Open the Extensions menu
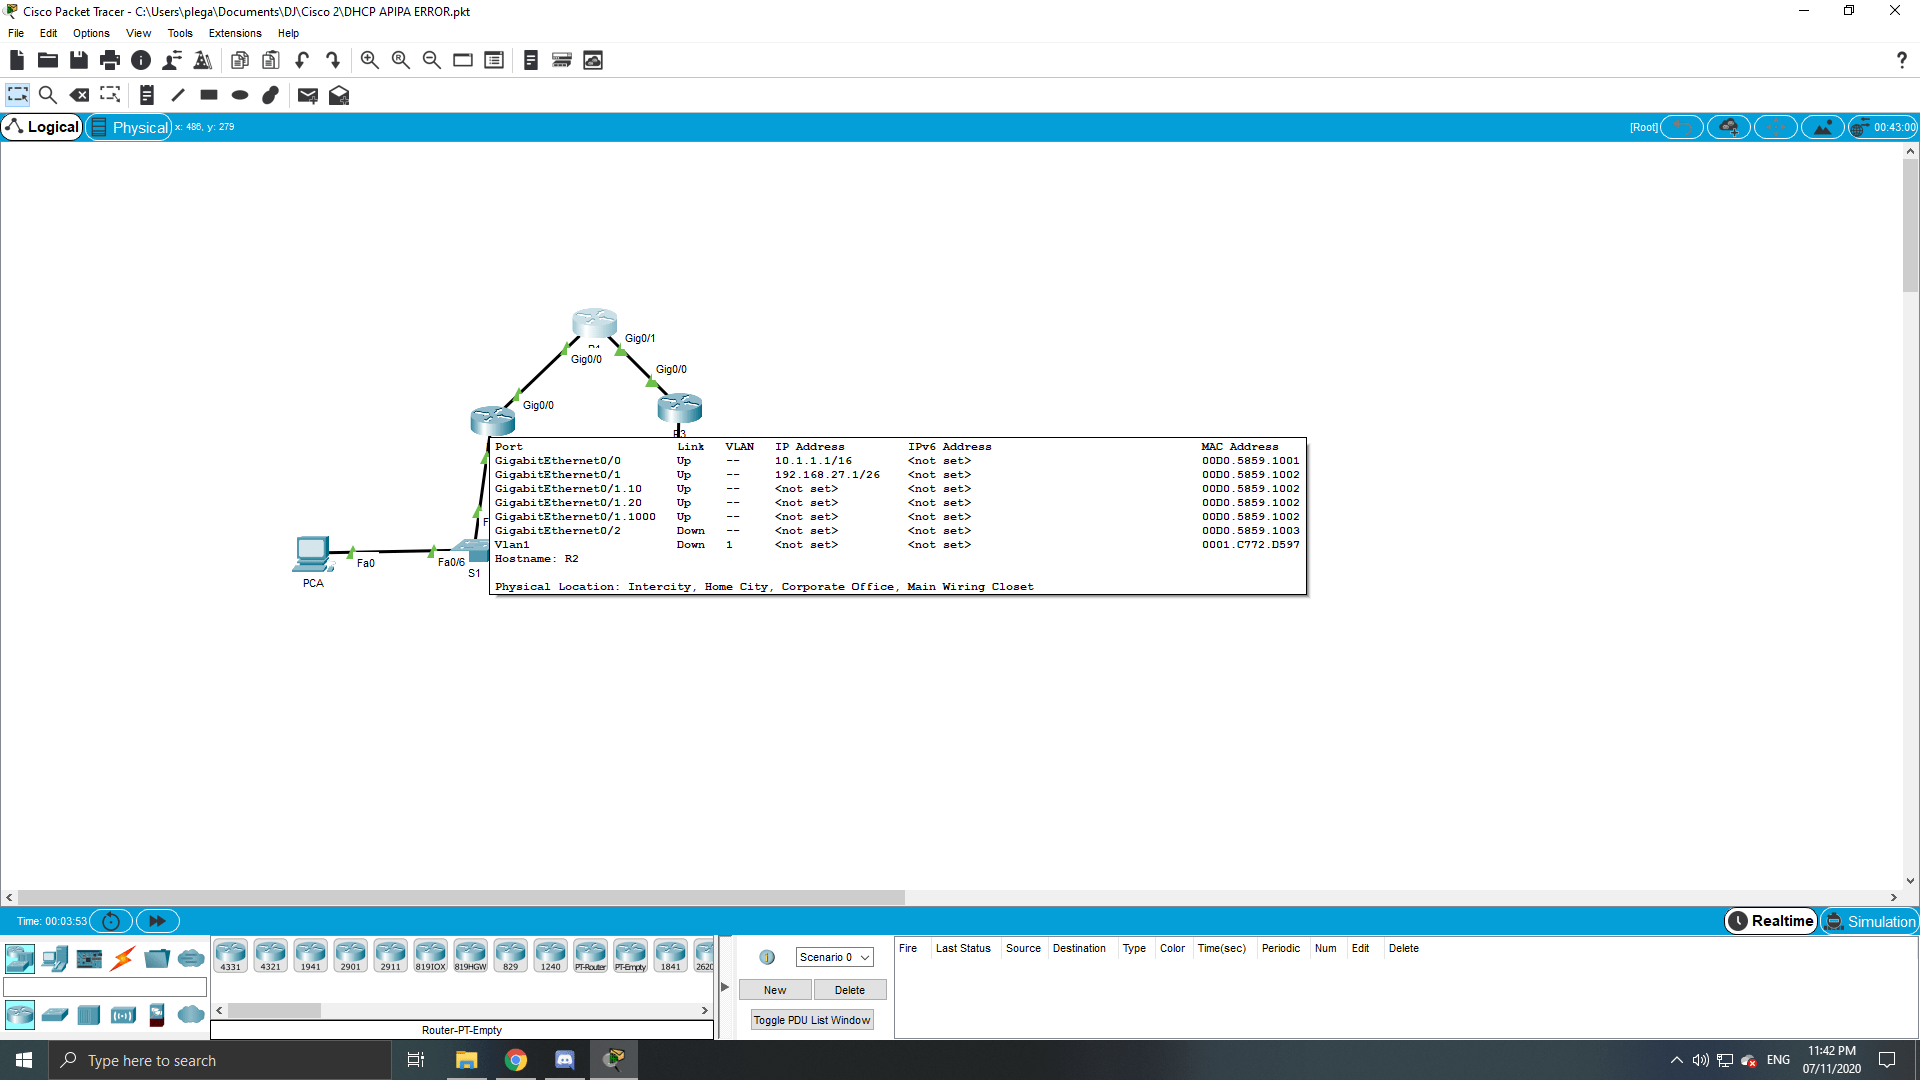This screenshot has height=1080, width=1920. pyautogui.click(x=234, y=33)
